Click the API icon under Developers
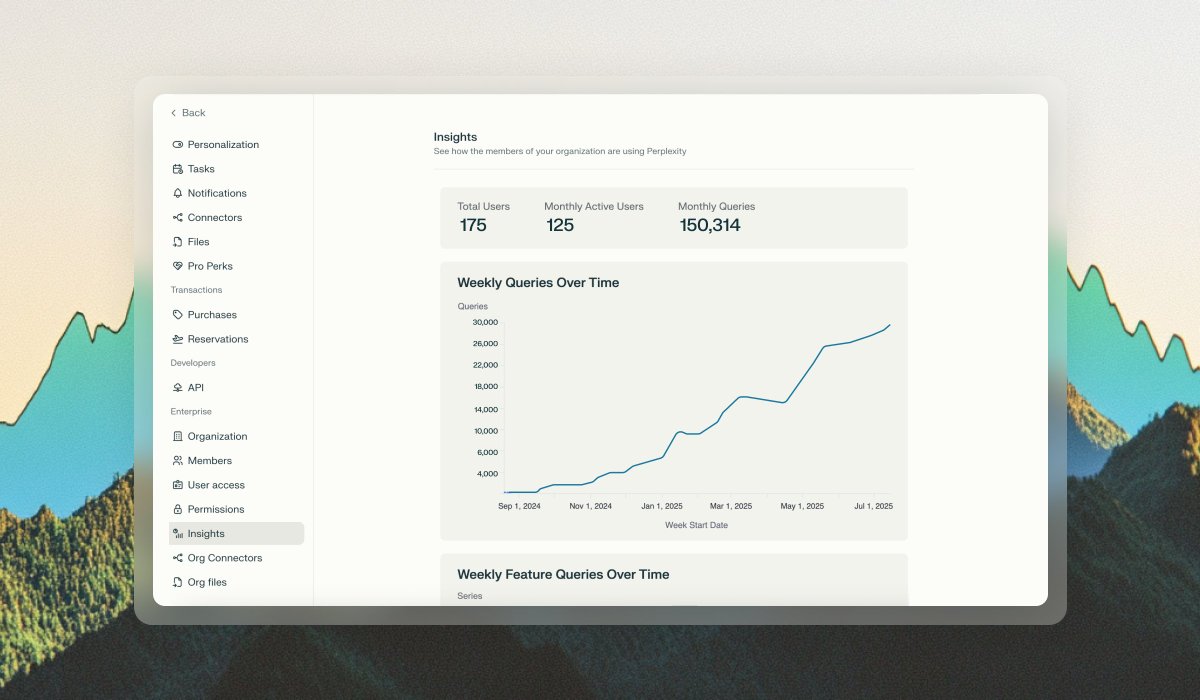1200x700 pixels. coord(177,387)
